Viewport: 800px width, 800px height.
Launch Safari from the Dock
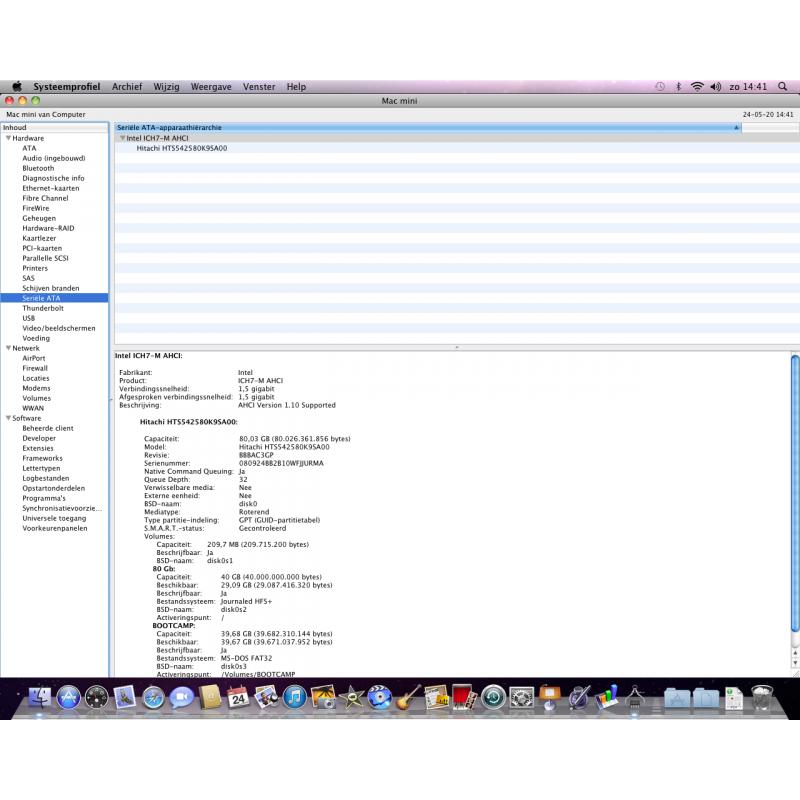pyautogui.click(x=153, y=697)
